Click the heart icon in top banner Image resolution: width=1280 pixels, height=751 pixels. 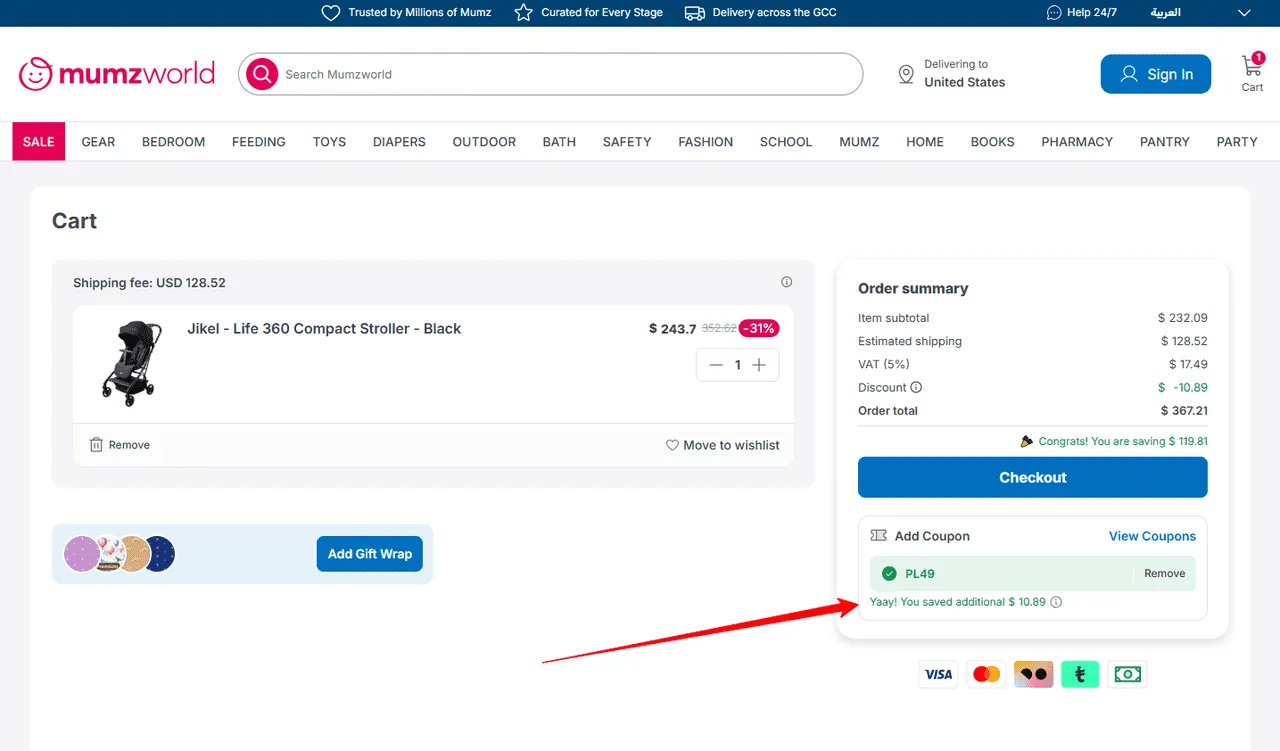(331, 13)
